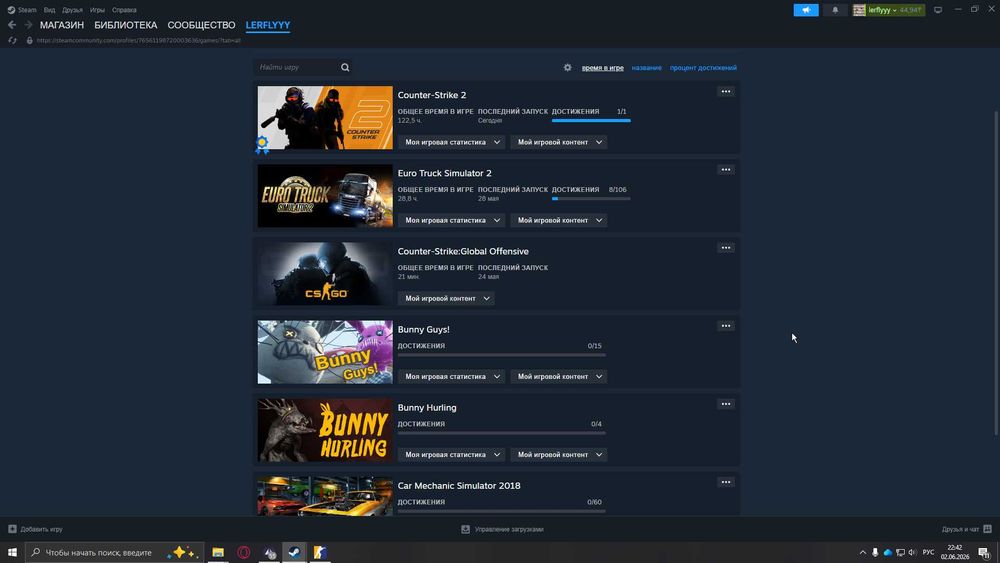Click the padlock icon in address bar

pyautogui.click(x=29, y=40)
